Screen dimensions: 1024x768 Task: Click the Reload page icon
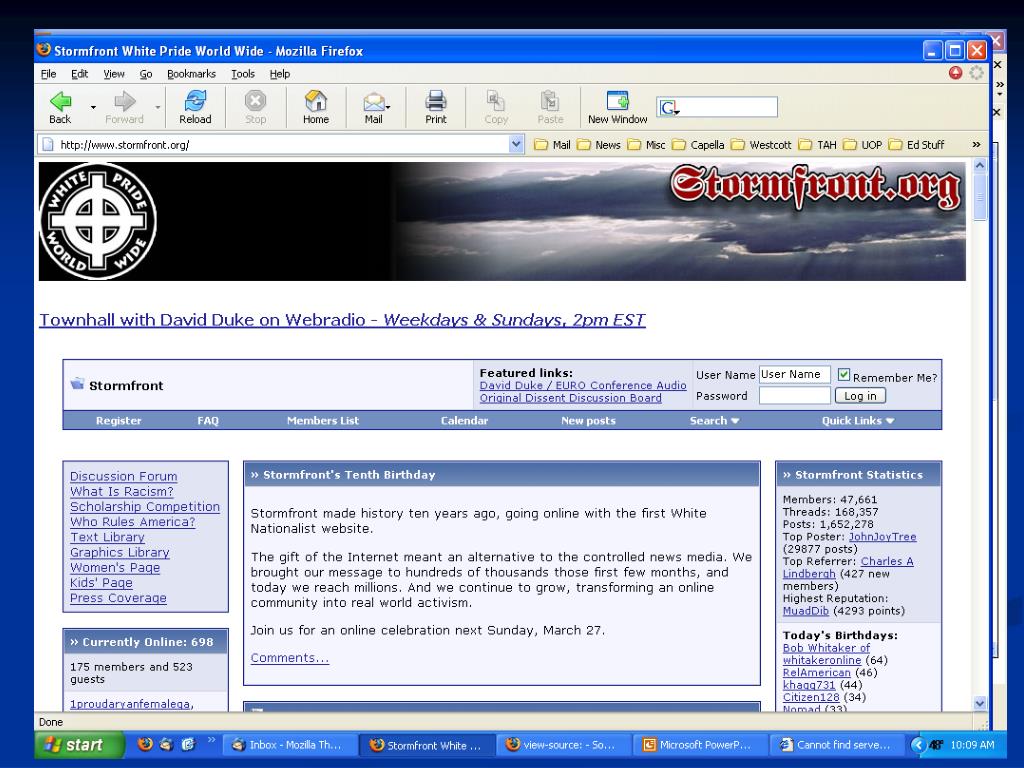point(195,101)
